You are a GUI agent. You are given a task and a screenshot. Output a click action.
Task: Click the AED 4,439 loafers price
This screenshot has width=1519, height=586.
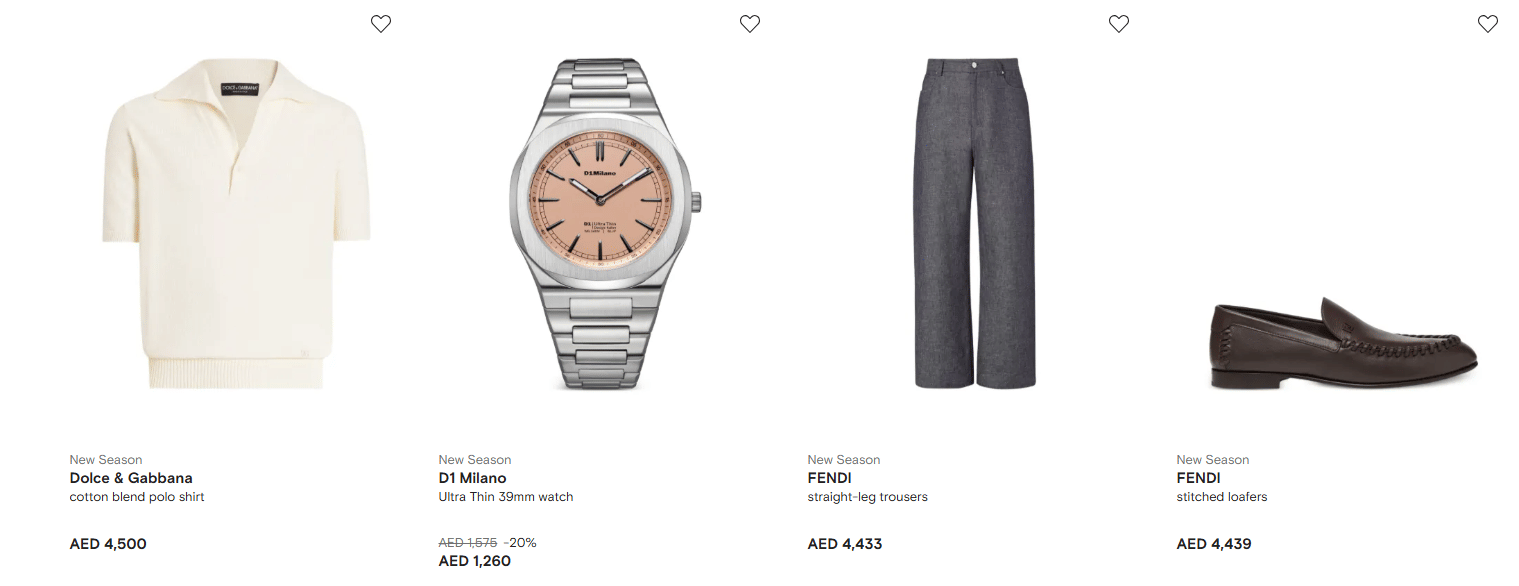[1214, 544]
